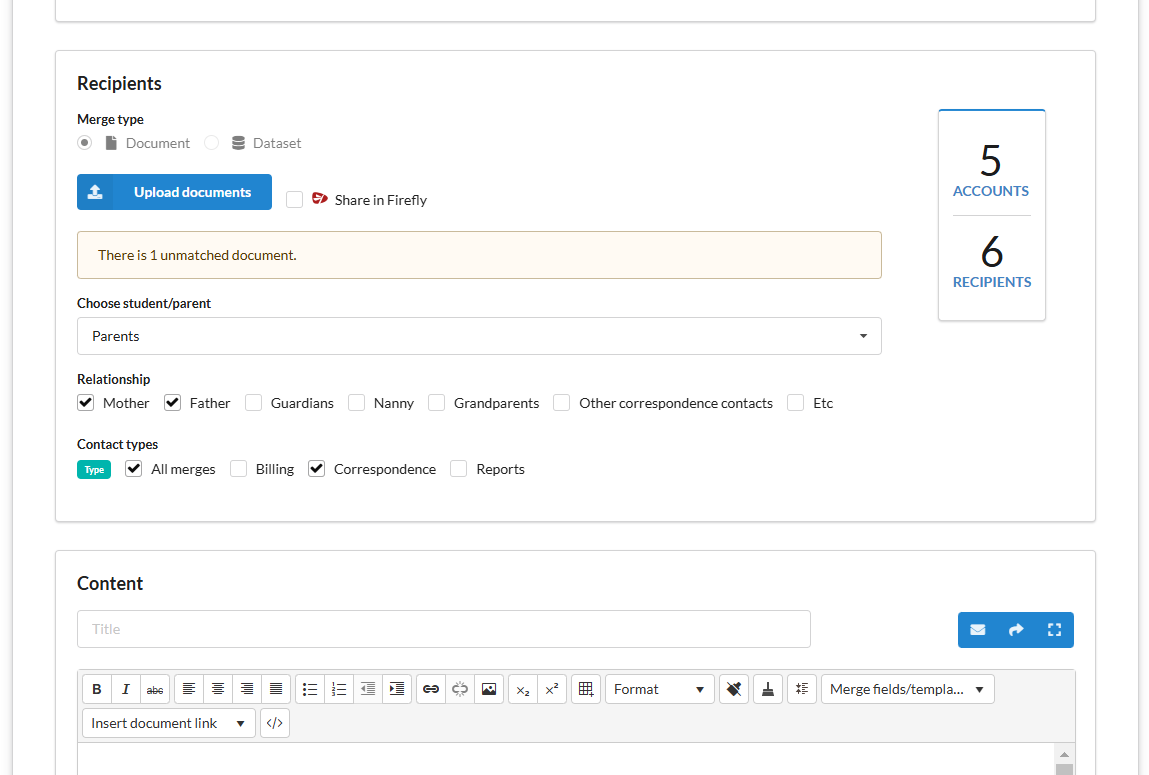Open the Format dropdown in the editor
The image size is (1149, 775).
coord(659,689)
